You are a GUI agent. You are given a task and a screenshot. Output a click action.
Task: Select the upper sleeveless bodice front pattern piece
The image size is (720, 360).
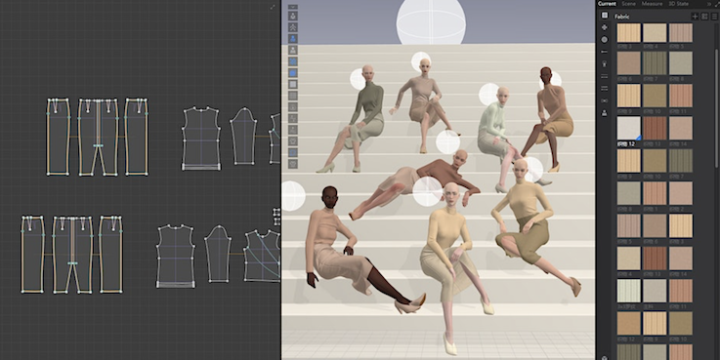click(201, 139)
